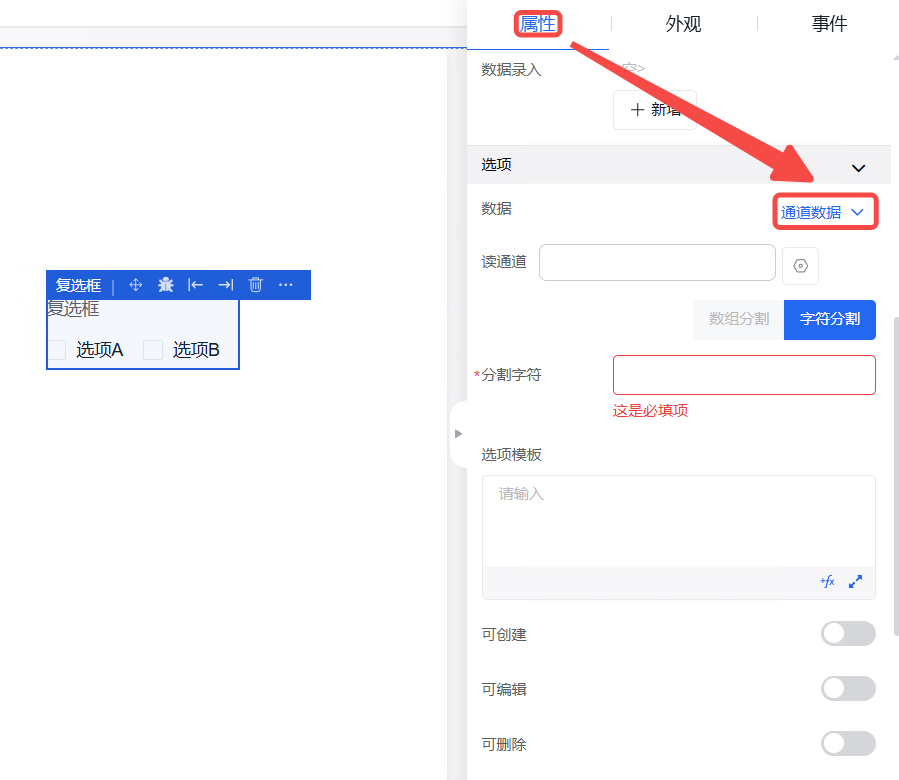Viewport: 899px width, 780px height.
Task: Click the hexagon icon beside 读通道 field
Action: (801, 266)
